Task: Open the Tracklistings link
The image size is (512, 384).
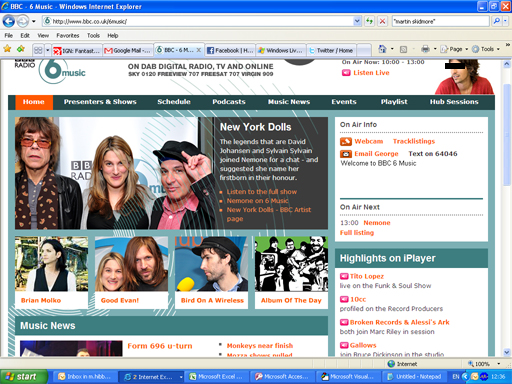Action: click(x=414, y=141)
